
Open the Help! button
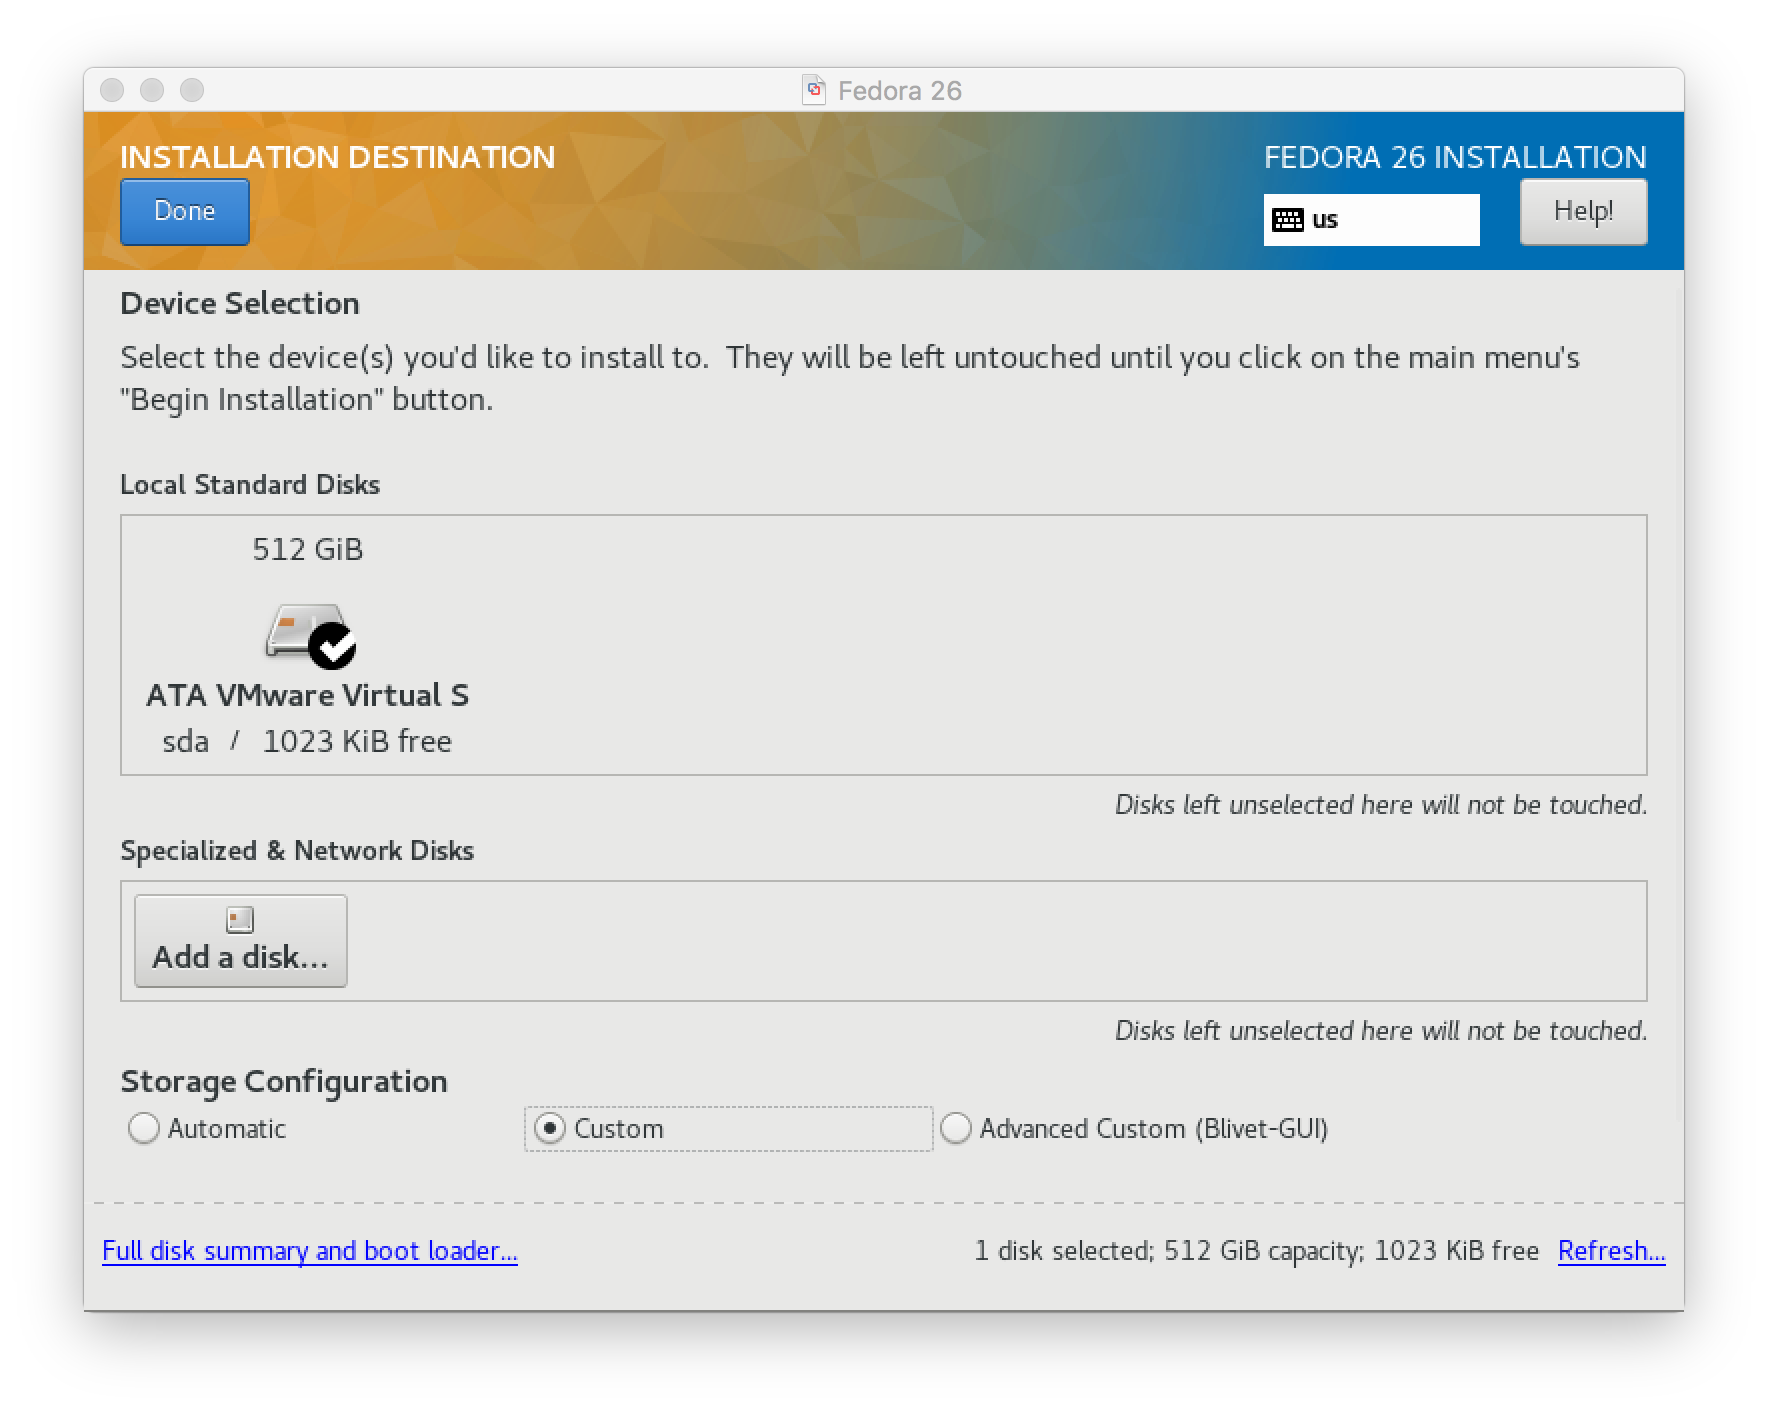1583,211
